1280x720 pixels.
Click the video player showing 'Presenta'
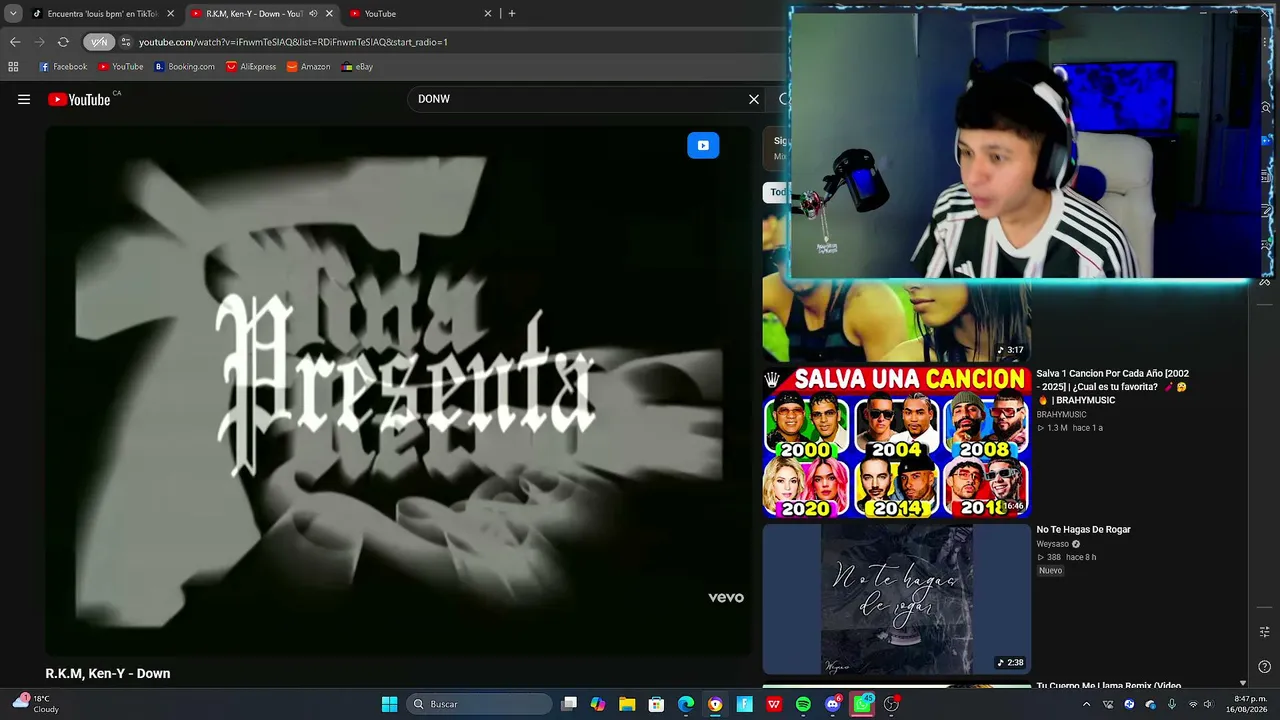click(x=398, y=390)
